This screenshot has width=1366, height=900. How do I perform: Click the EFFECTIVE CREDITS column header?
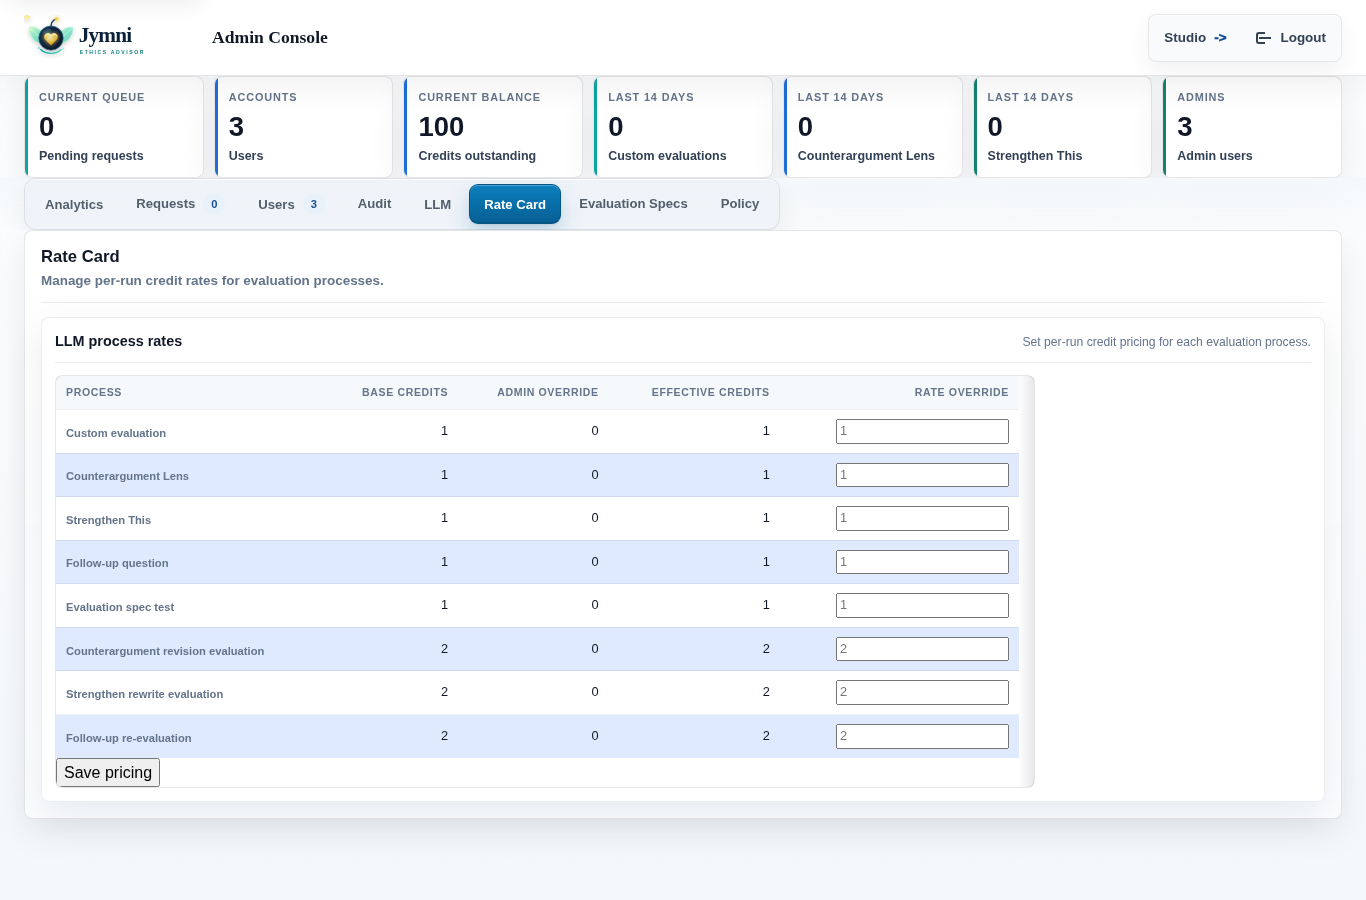pyautogui.click(x=711, y=392)
